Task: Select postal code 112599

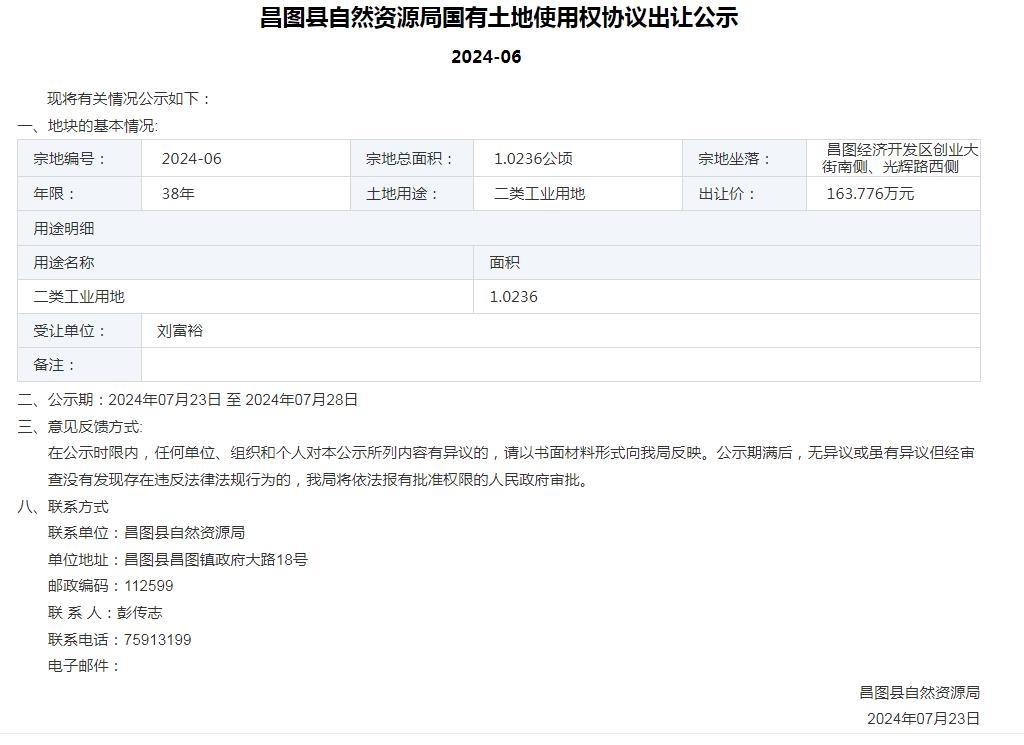Action: coord(149,586)
